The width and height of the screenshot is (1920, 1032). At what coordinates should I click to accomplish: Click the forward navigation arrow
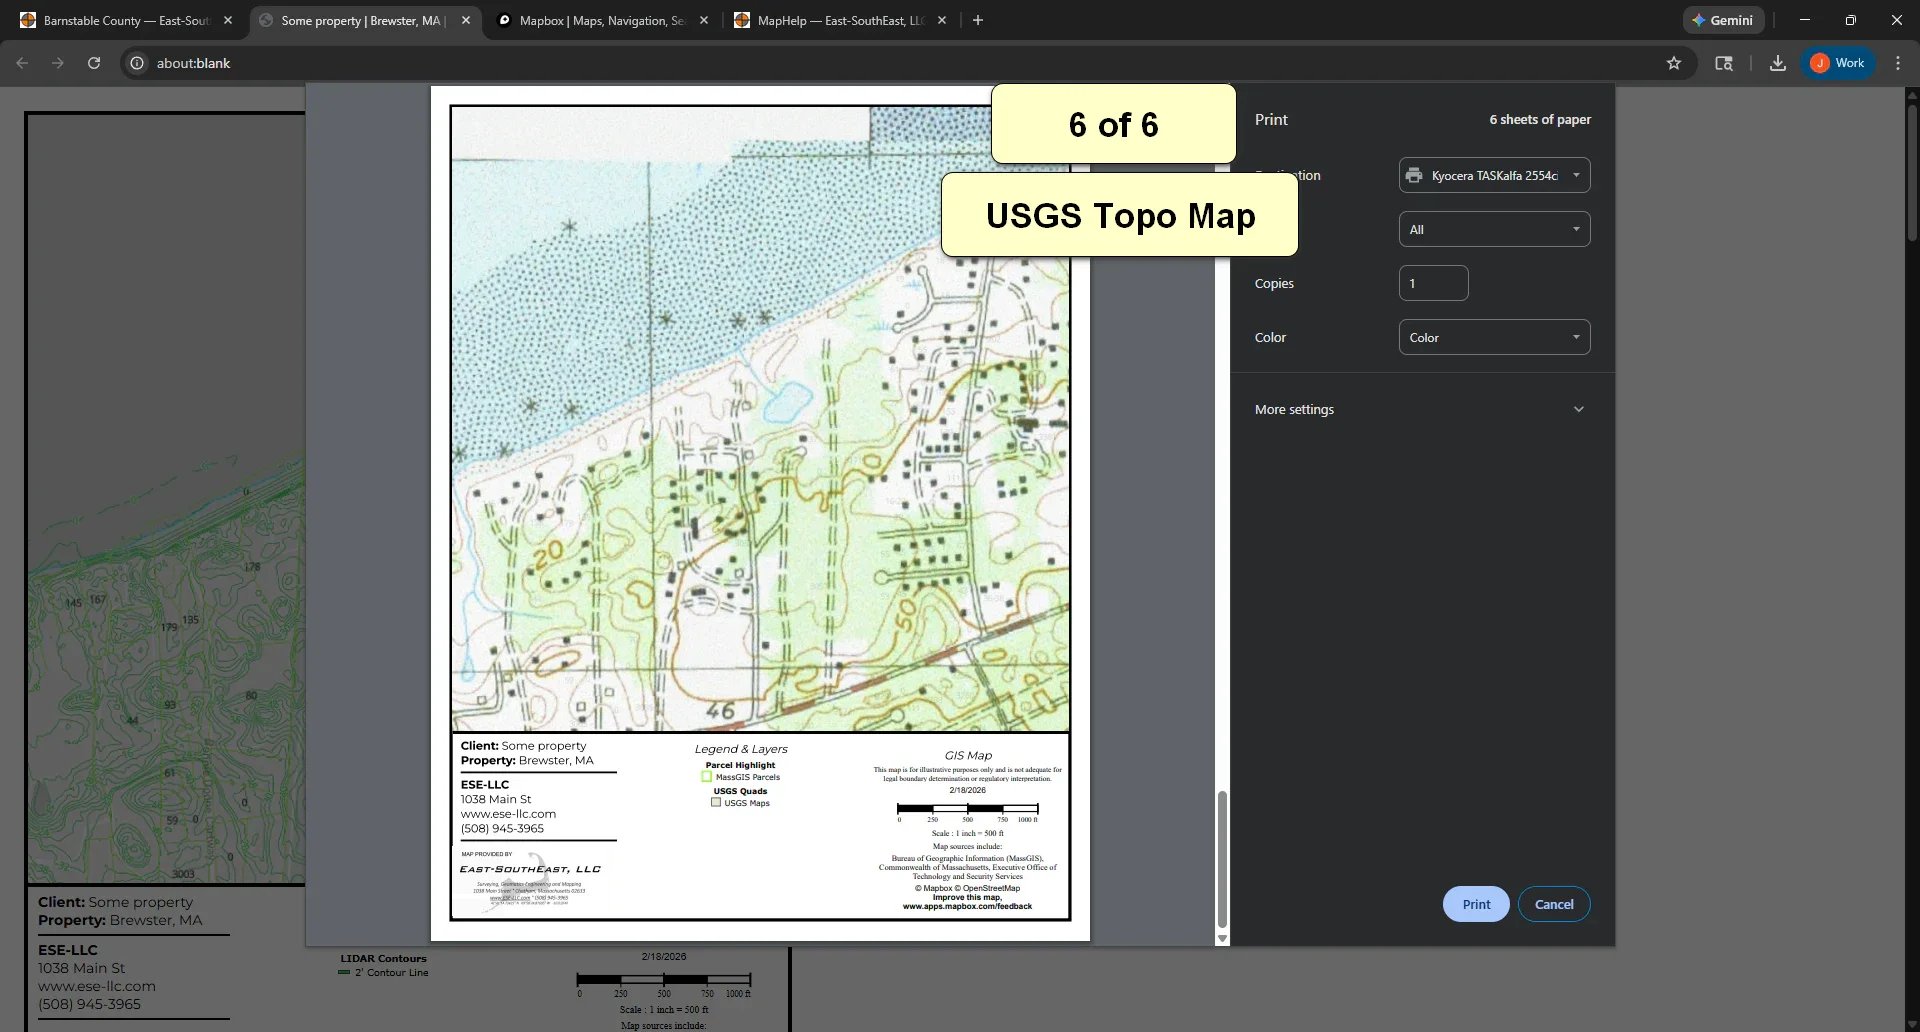pos(57,62)
